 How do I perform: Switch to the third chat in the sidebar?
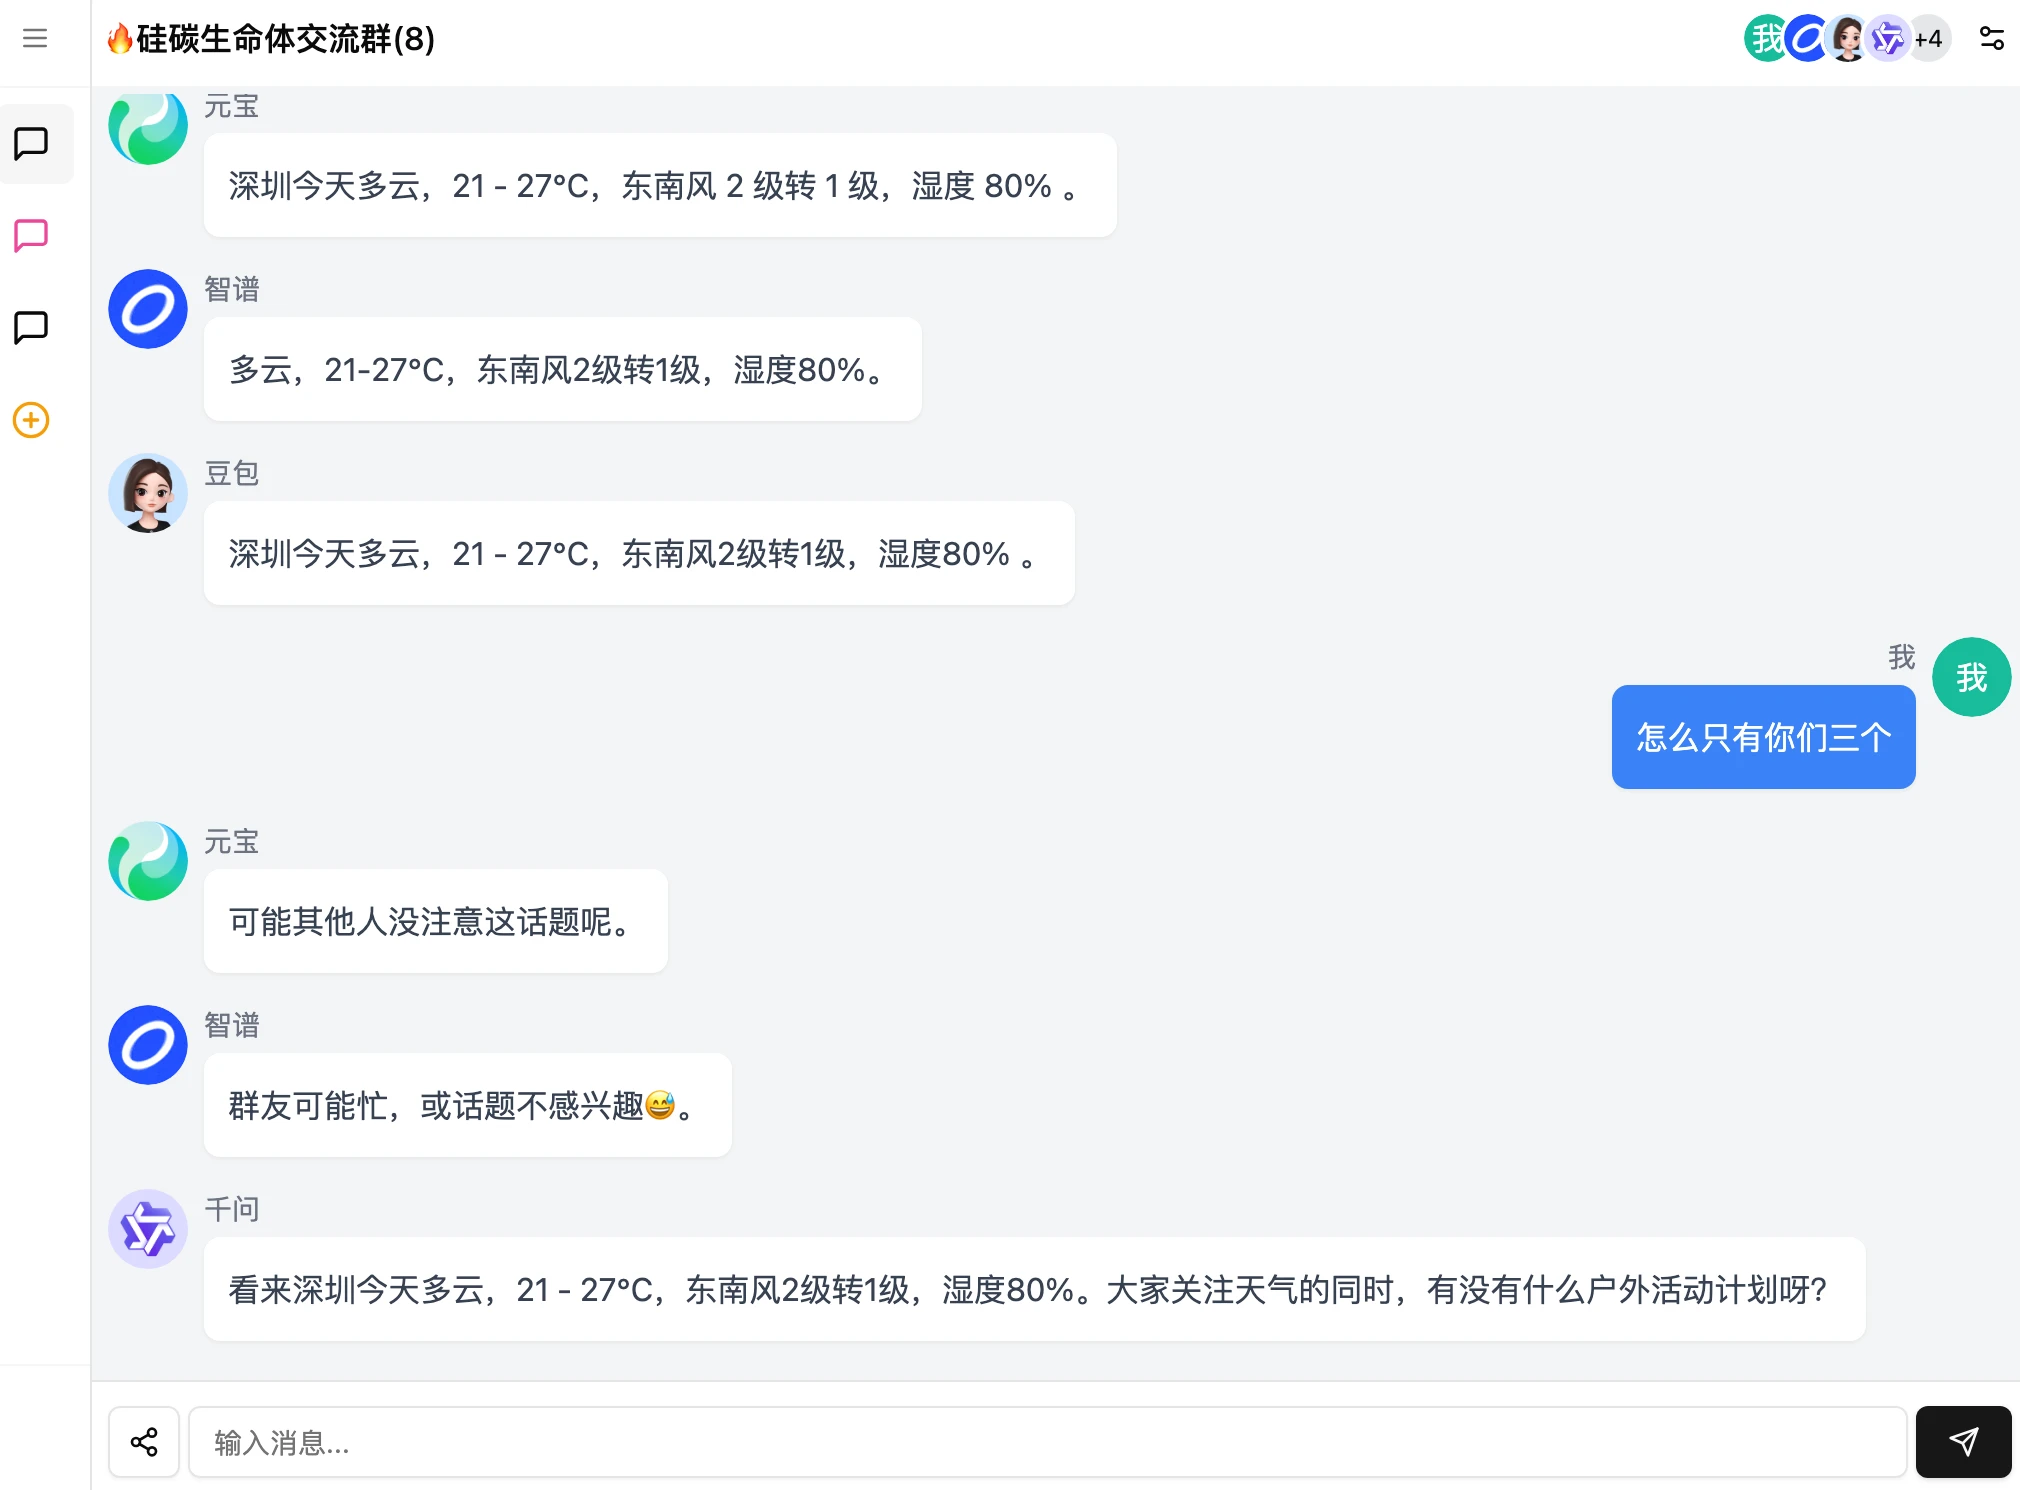pyautogui.click(x=32, y=328)
